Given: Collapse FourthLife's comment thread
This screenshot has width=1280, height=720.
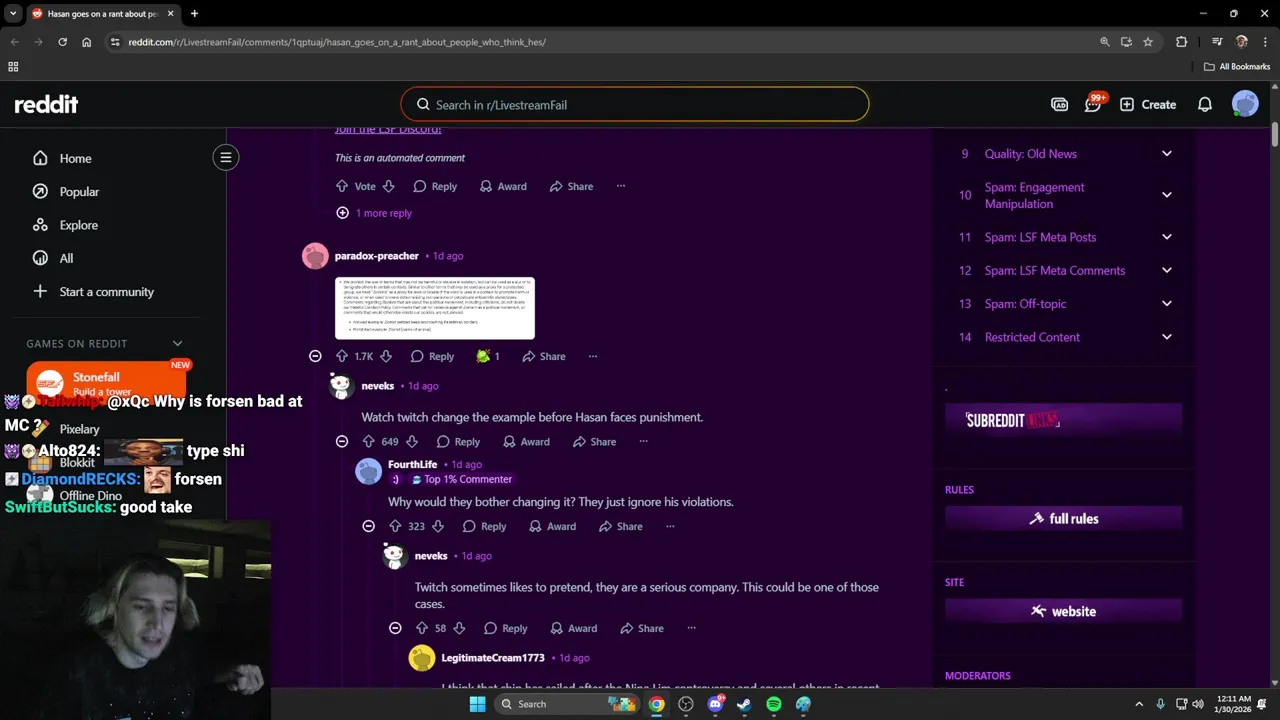Looking at the screenshot, I should click(368, 526).
